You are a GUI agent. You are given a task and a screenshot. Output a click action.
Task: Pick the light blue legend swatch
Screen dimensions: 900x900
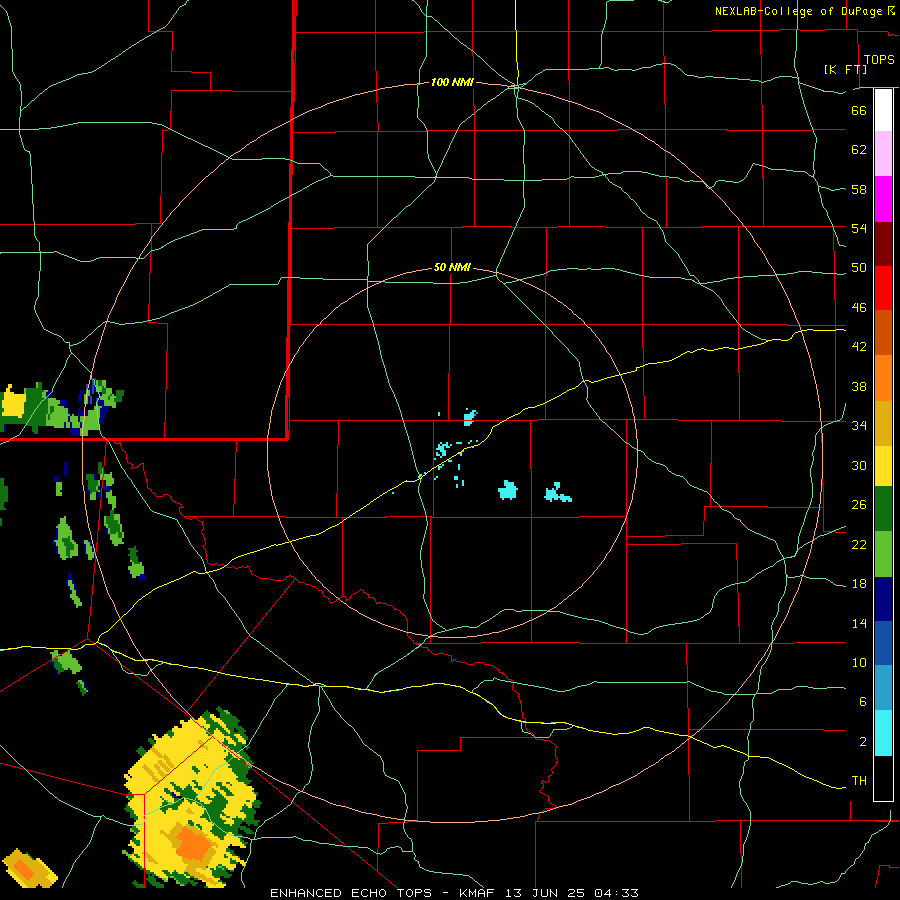coord(883,688)
